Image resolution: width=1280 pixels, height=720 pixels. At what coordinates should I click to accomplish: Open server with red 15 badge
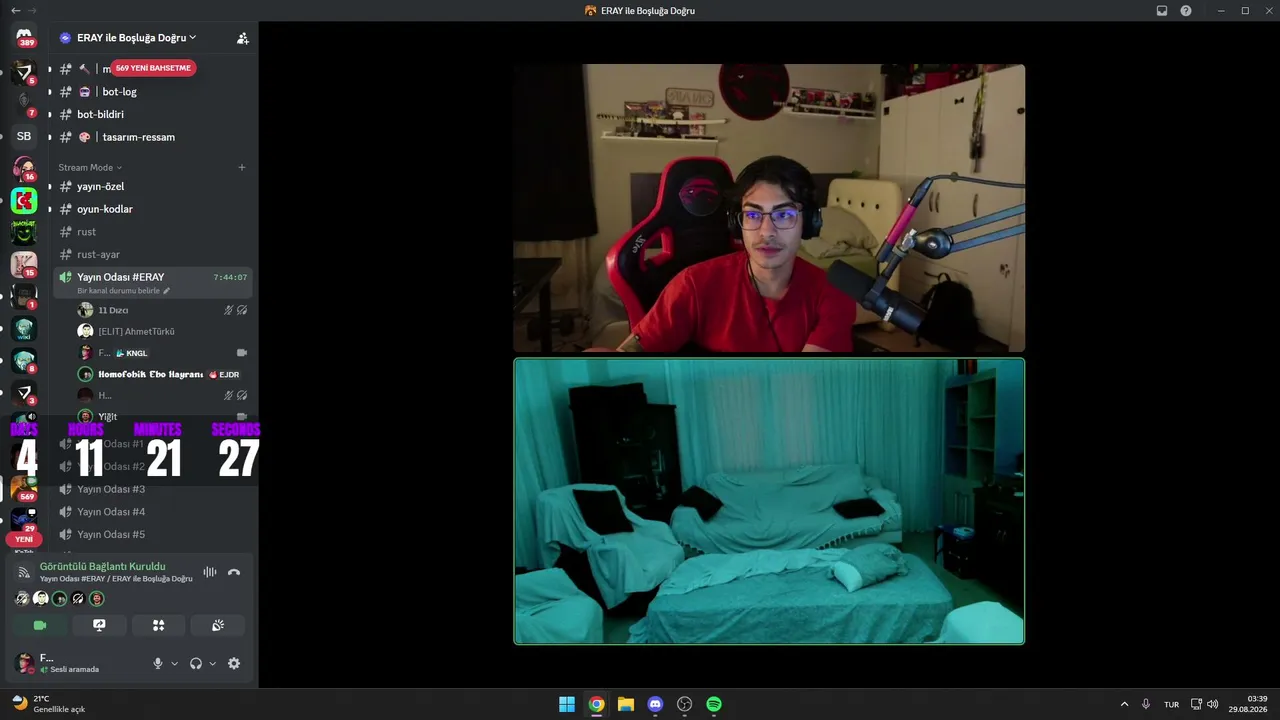coord(24,264)
